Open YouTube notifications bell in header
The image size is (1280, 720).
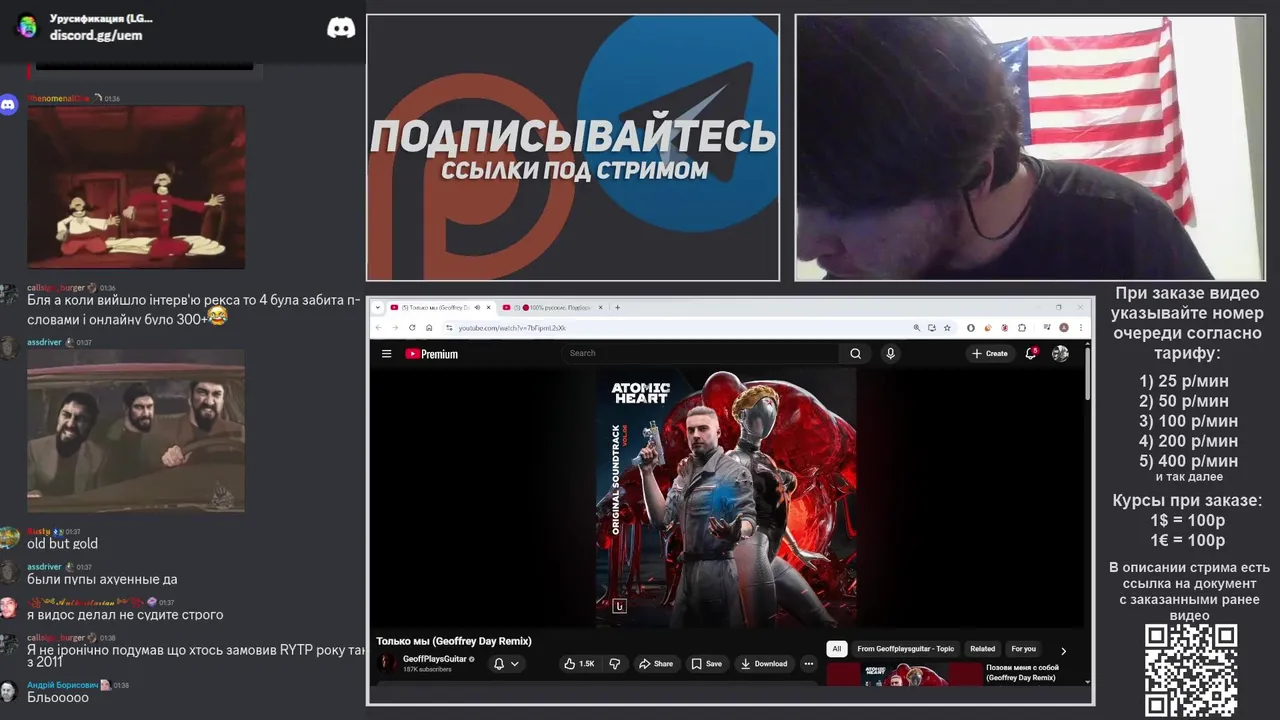tap(1031, 353)
